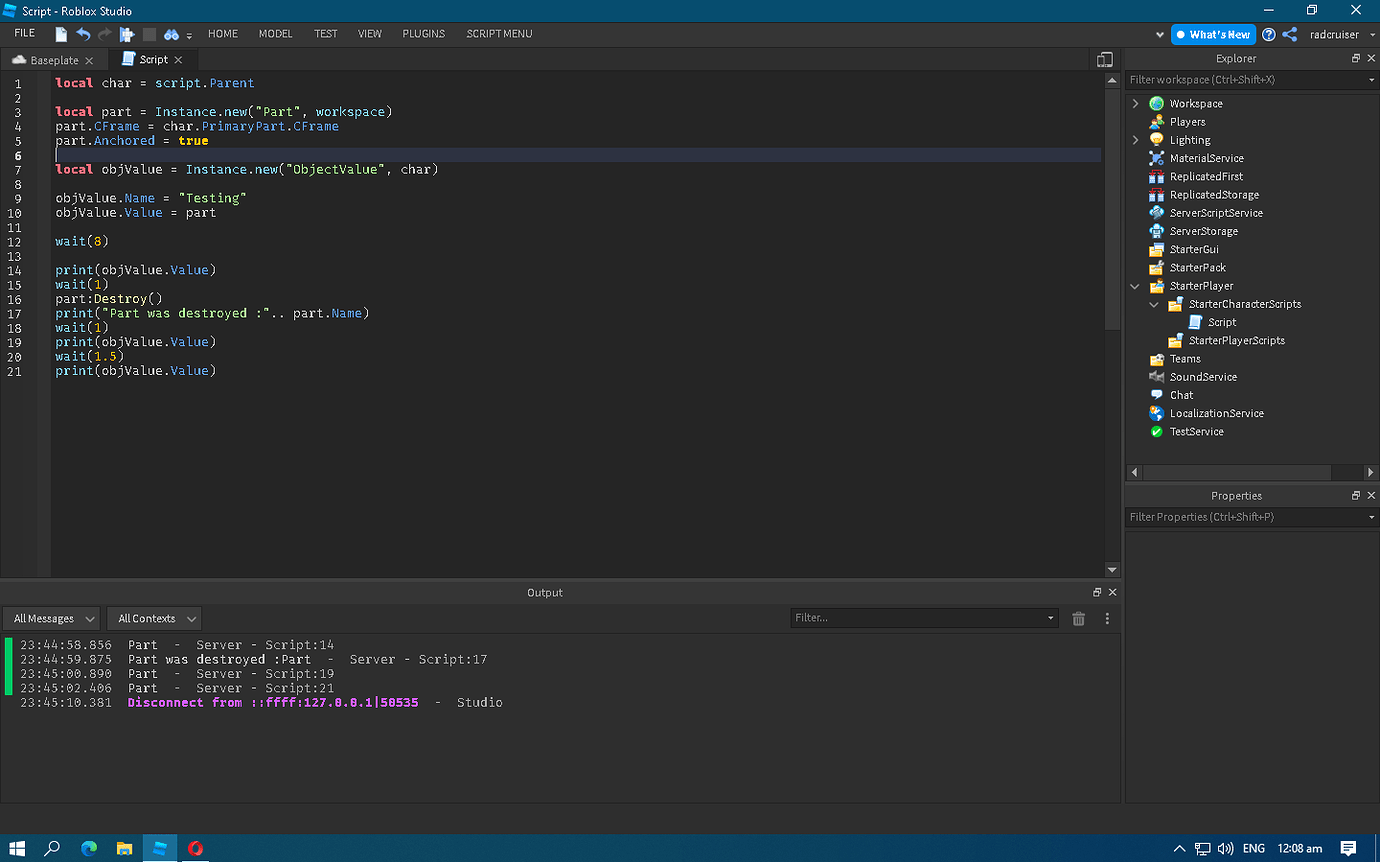This screenshot has width=1380, height=862.
Task: Open Roblox Studio from the taskbar
Action: pyautogui.click(x=160, y=847)
